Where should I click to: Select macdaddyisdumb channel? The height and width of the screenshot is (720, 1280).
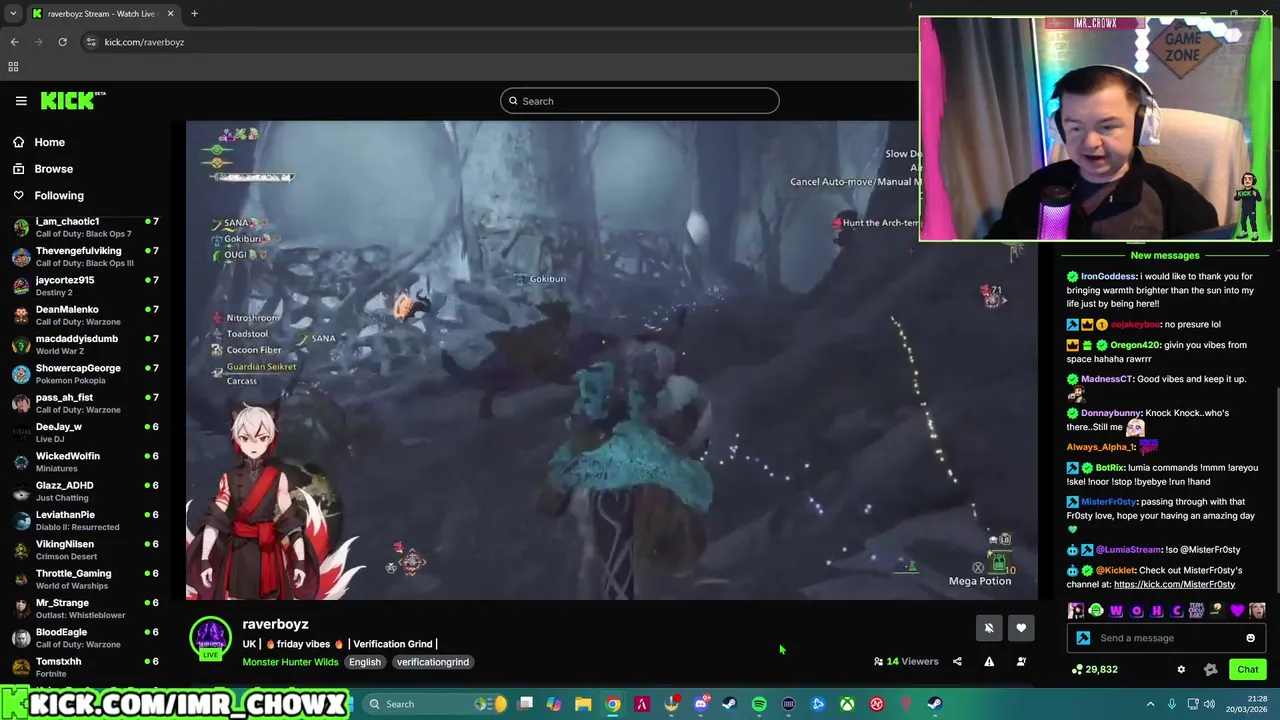click(85, 345)
